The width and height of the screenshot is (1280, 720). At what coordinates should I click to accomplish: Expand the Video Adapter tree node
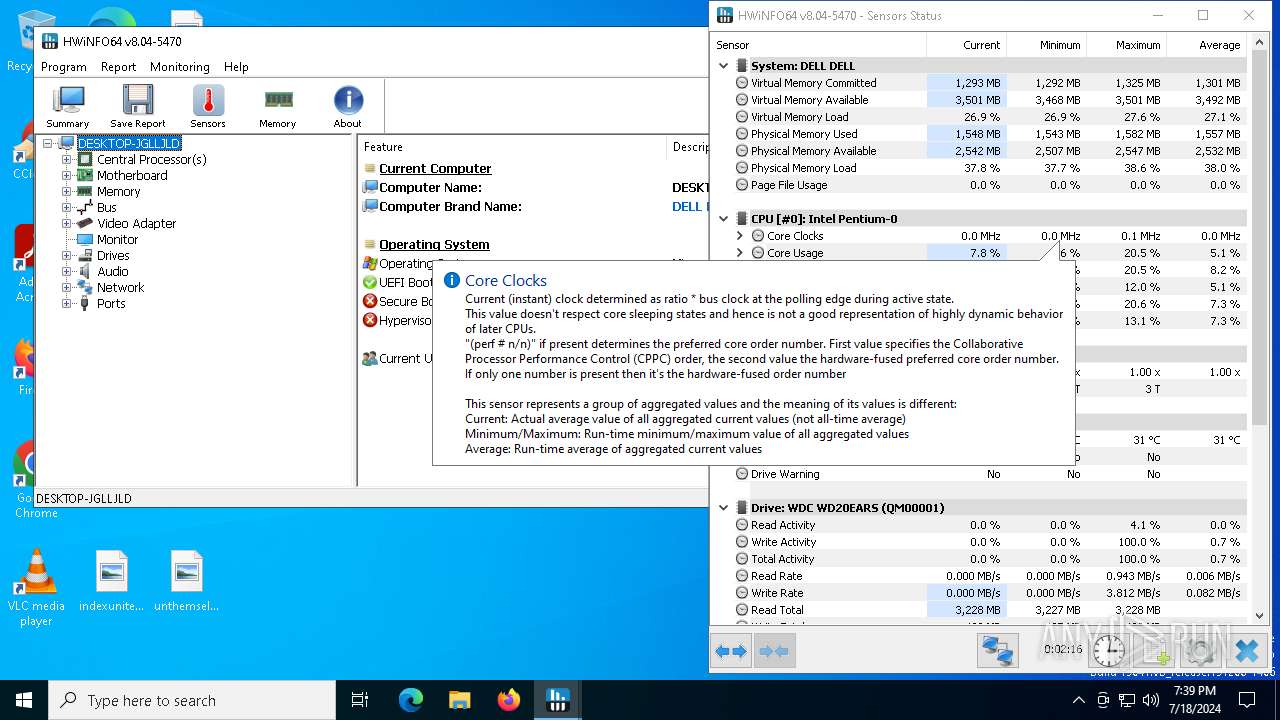click(67, 223)
